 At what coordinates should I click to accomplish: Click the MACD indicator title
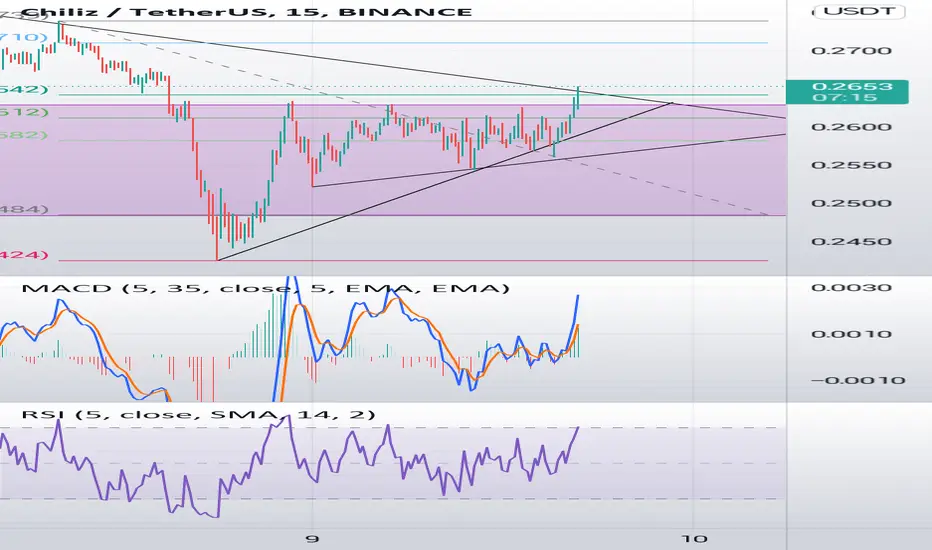click(266, 288)
